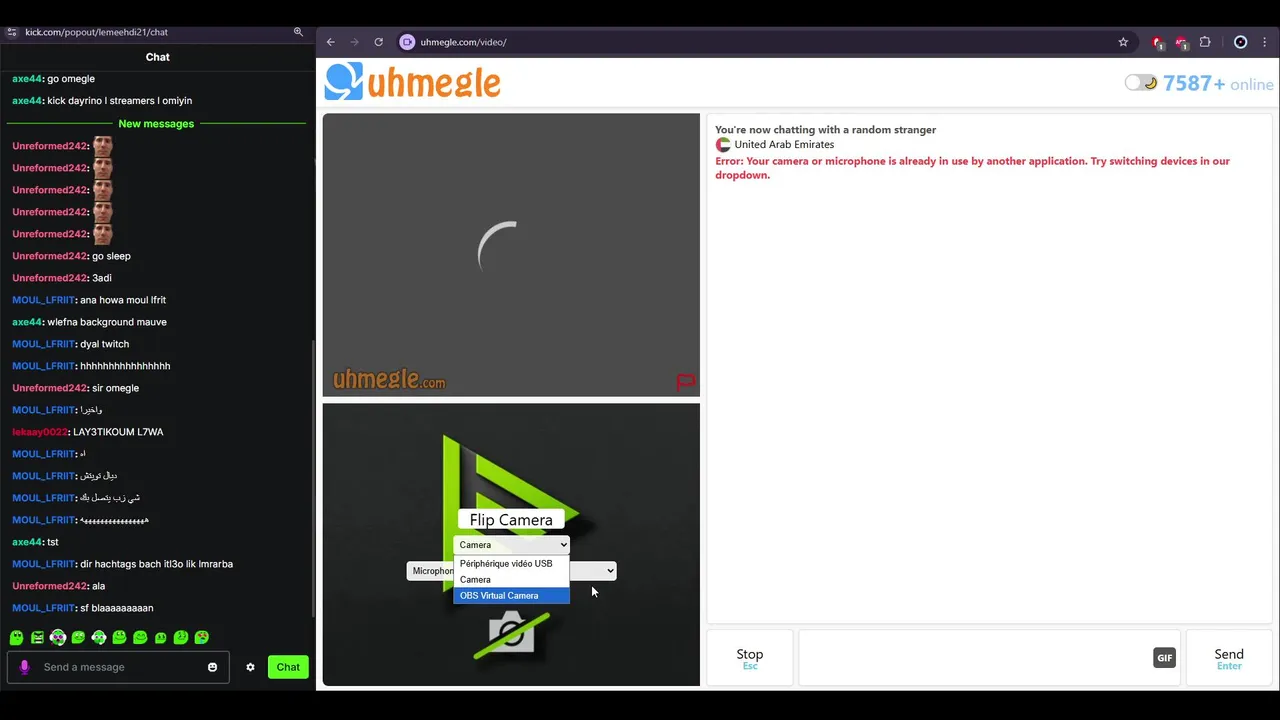Open the GIF picker in Uhmegle chat
This screenshot has width=1280, height=720.
click(x=1164, y=657)
